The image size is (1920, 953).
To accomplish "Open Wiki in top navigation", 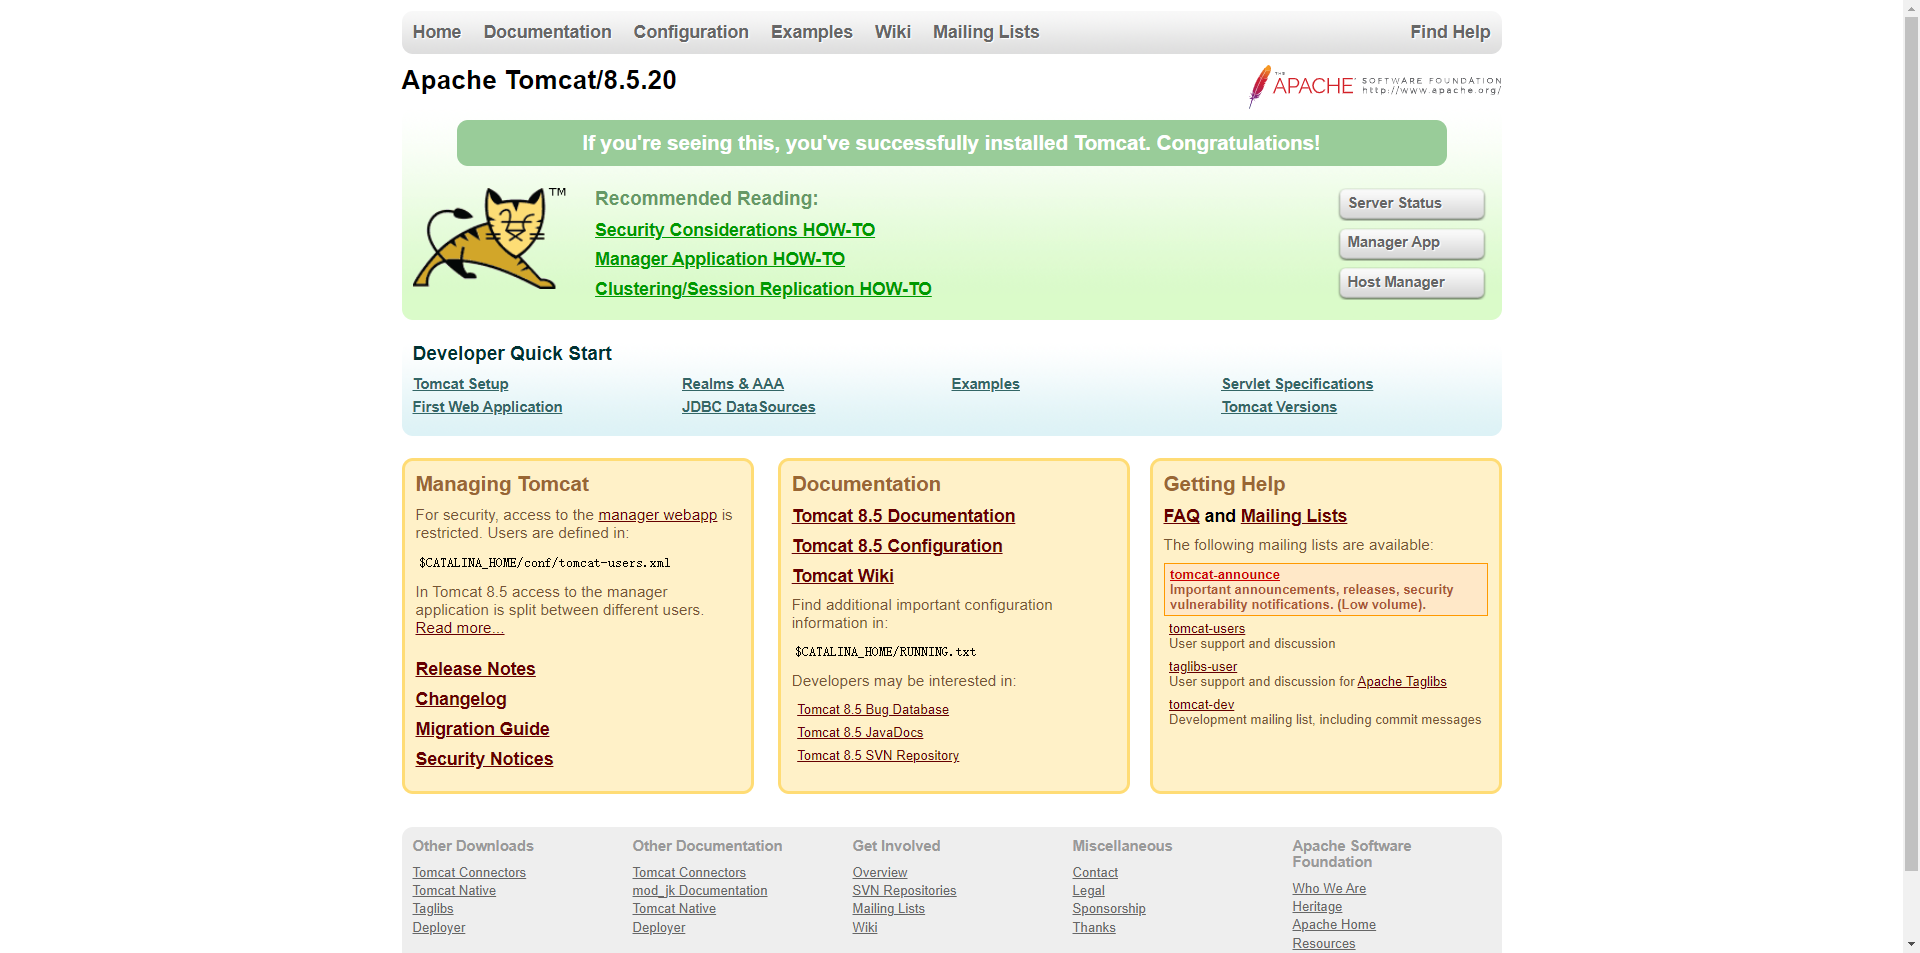I will click(x=892, y=32).
